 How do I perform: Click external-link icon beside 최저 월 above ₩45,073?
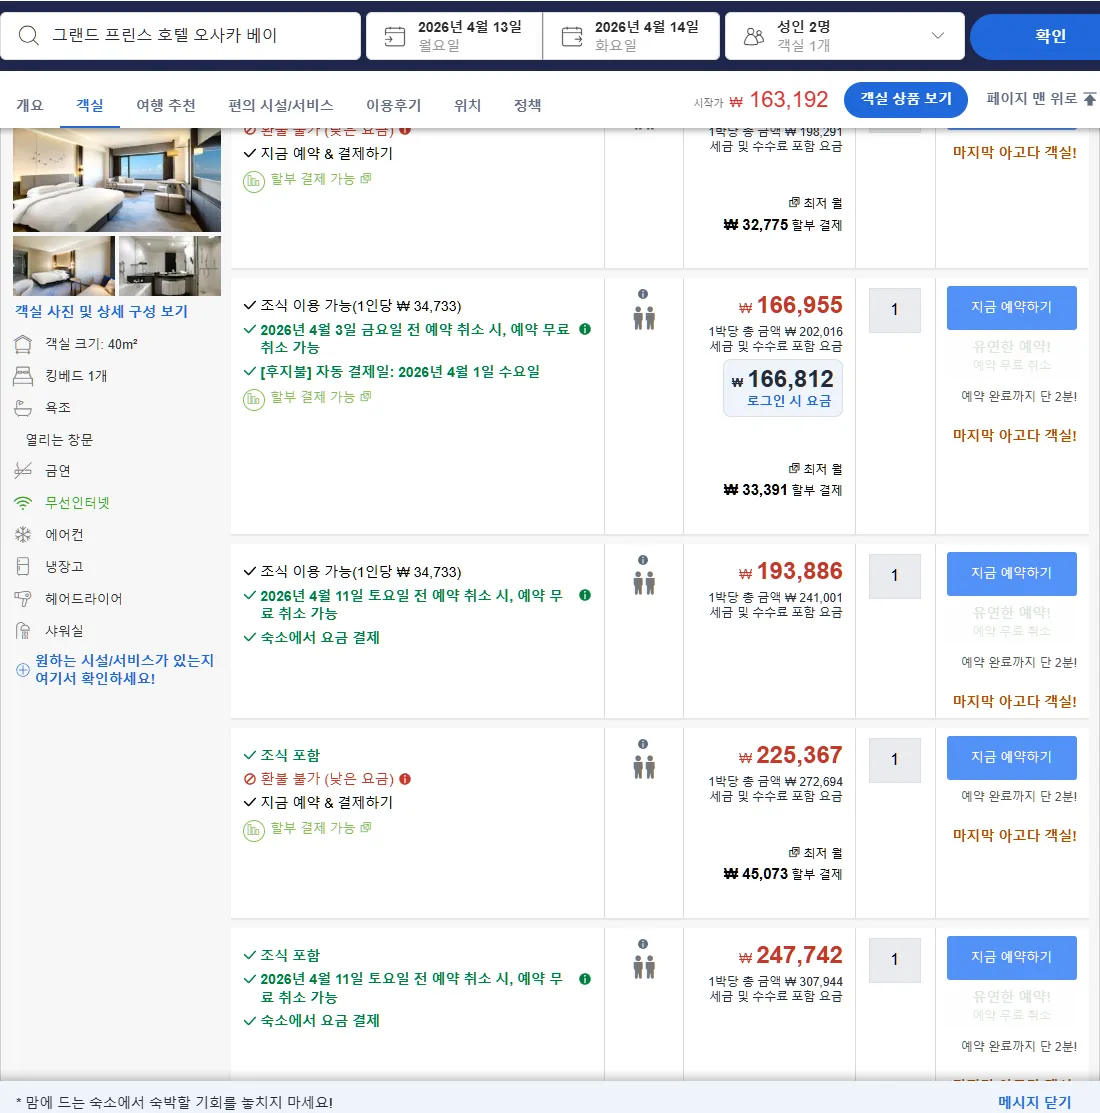(794, 852)
